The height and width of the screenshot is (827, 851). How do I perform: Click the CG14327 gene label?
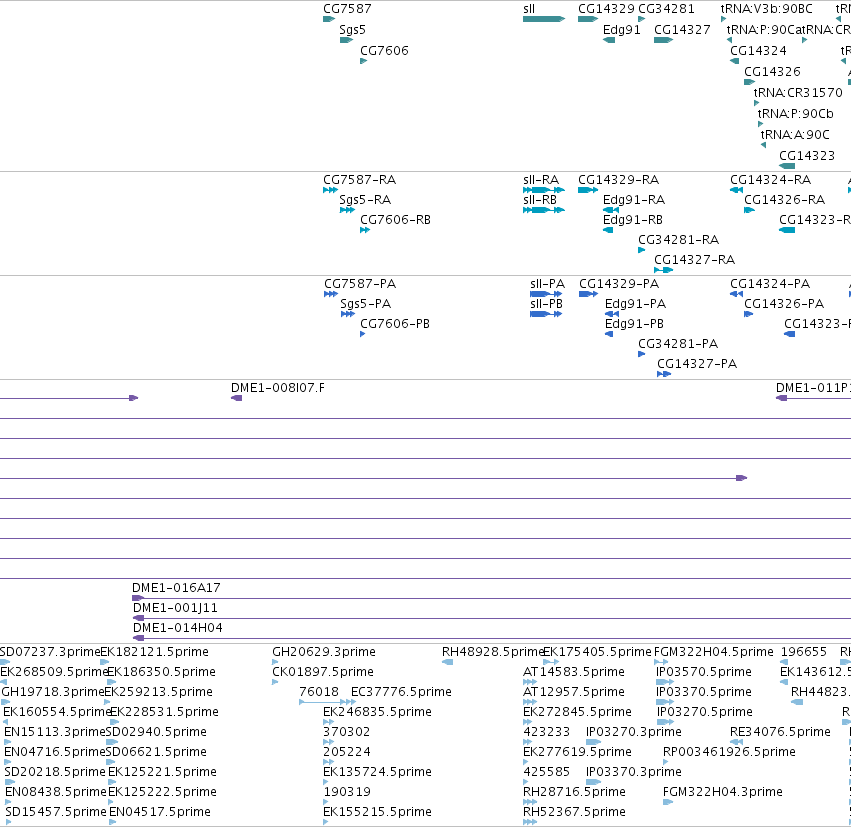(682, 30)
